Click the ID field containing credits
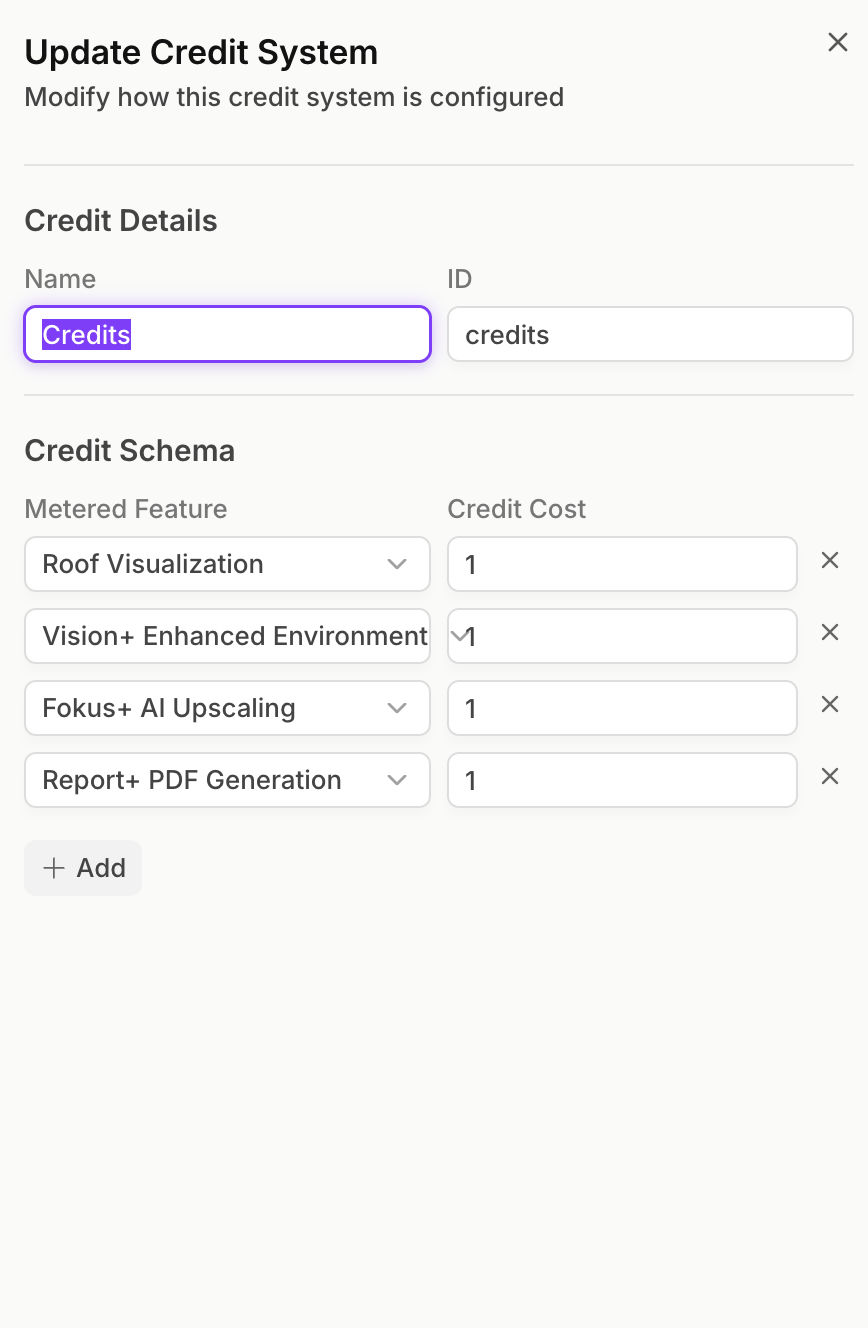This screenshot has width=868, height=1328. coord(650,334)
